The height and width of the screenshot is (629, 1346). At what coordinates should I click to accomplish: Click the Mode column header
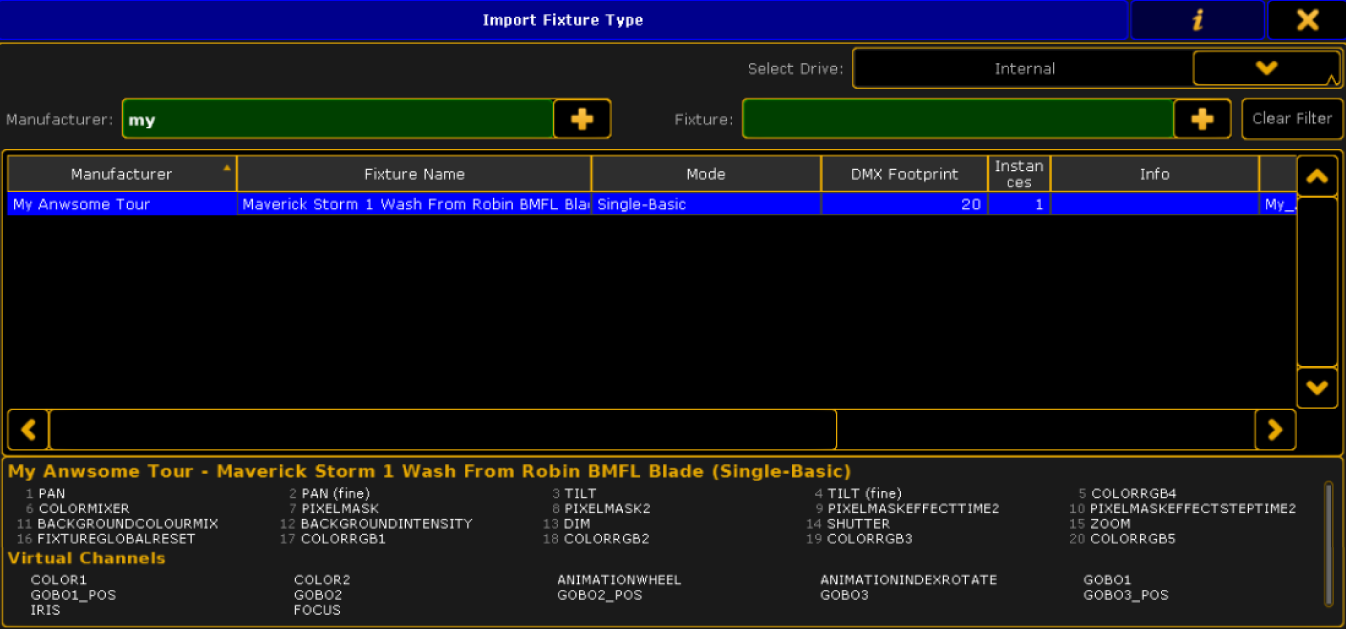coord(705,174)
